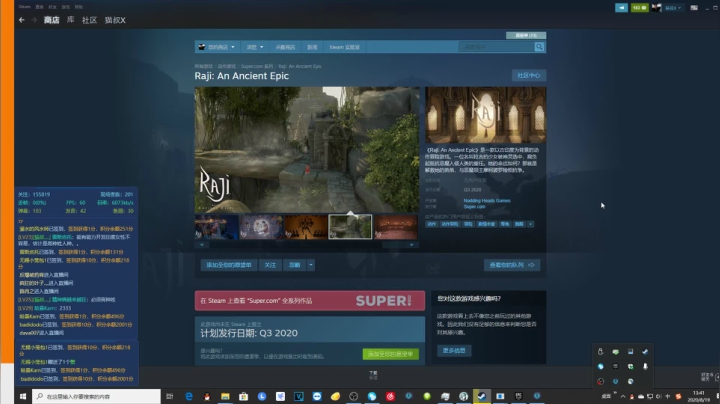Open 社区中心 community hub button

point(529,75)
